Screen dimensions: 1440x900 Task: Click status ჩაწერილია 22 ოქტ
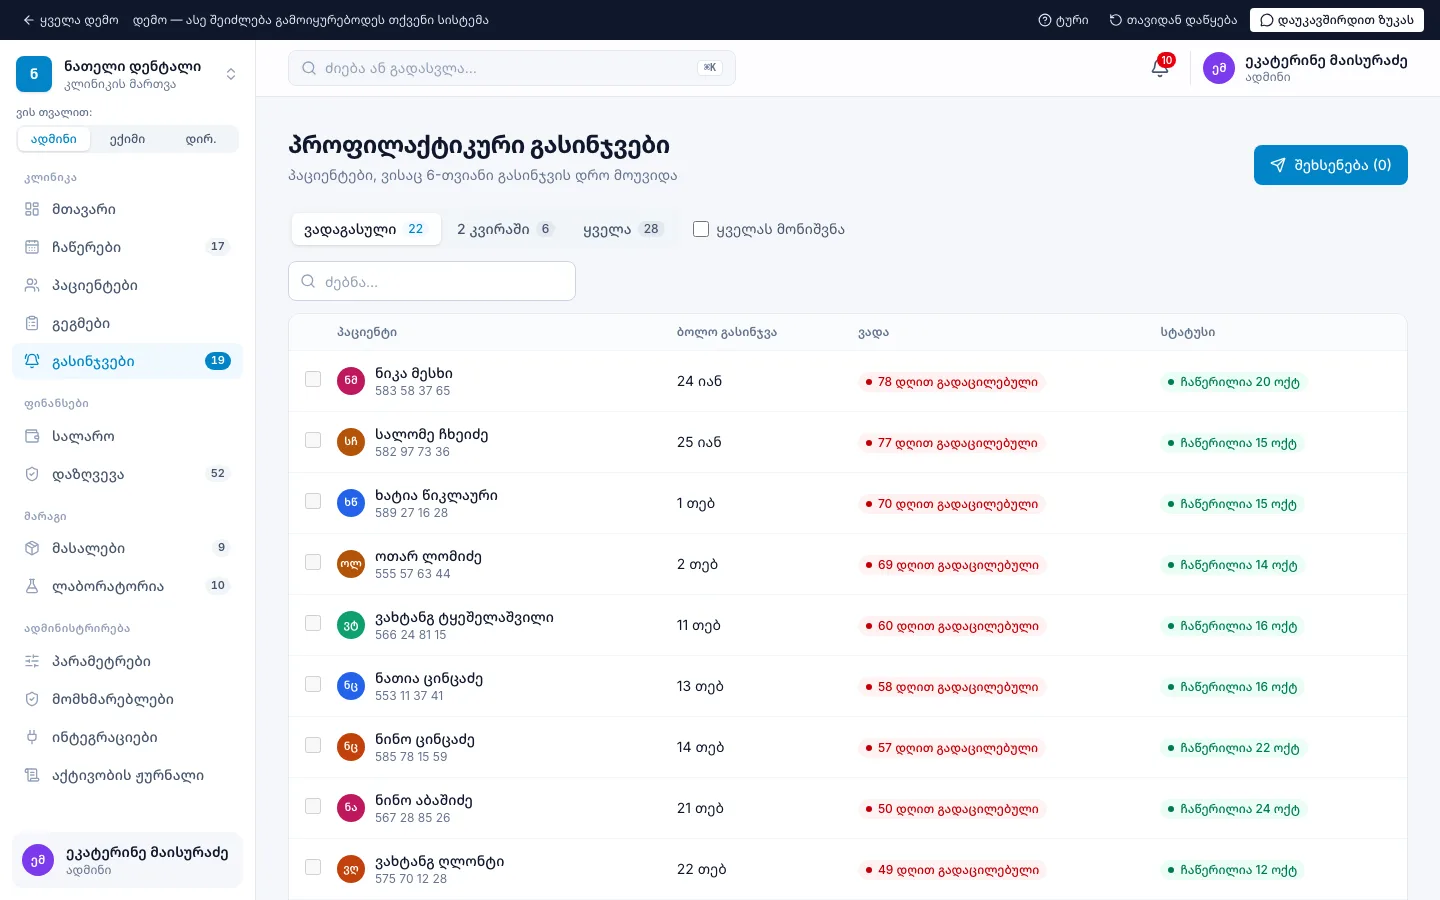click(x=1233, y=748)
